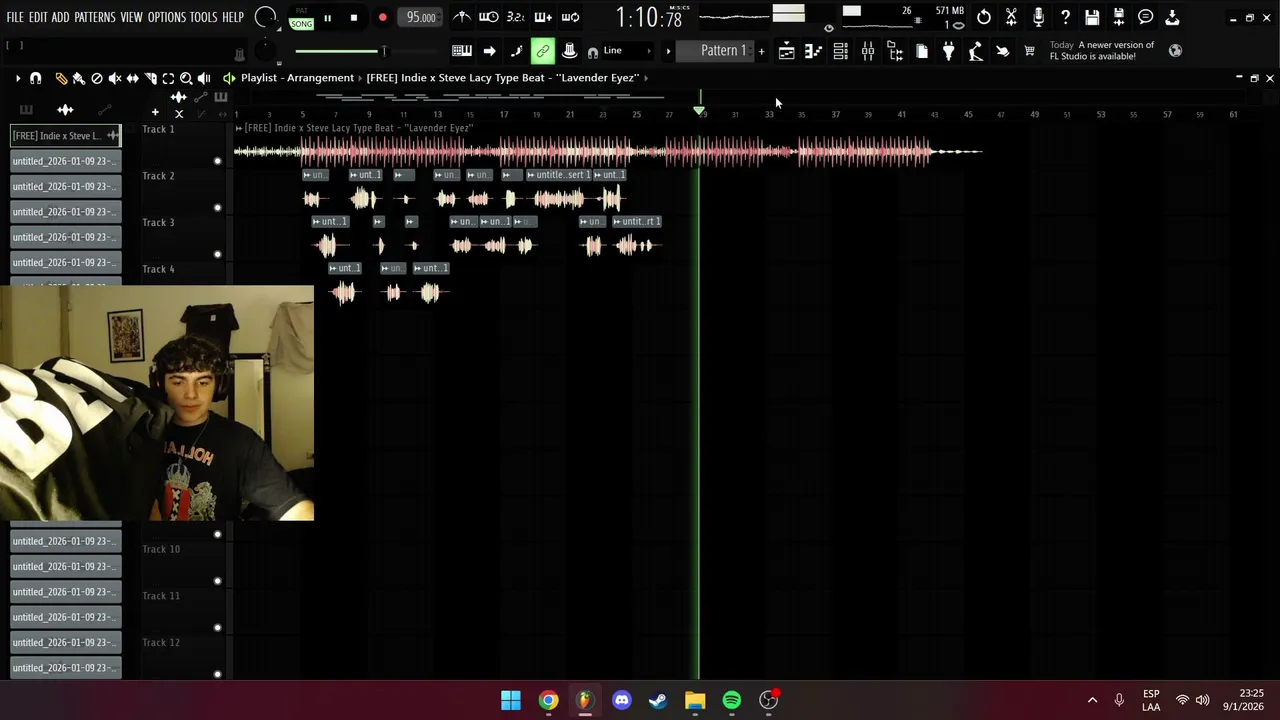
Task: Open the Piano roll view icon
Action: (814, 51)
